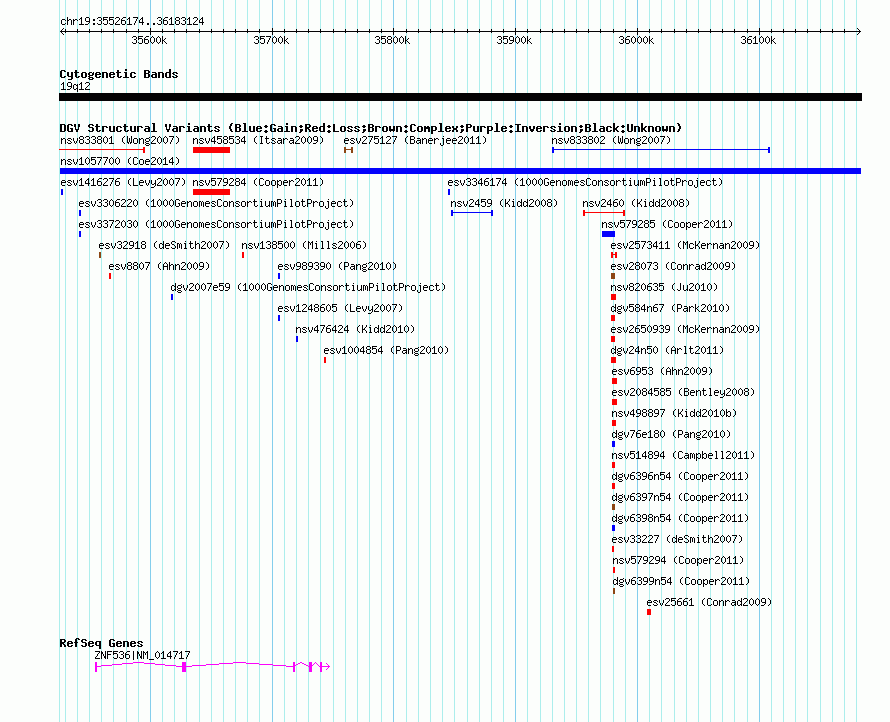This screenshot has height=722, width=890.
Task: Click nsv476424 (Kidd2010) label
Action: (x=355, y=329)
